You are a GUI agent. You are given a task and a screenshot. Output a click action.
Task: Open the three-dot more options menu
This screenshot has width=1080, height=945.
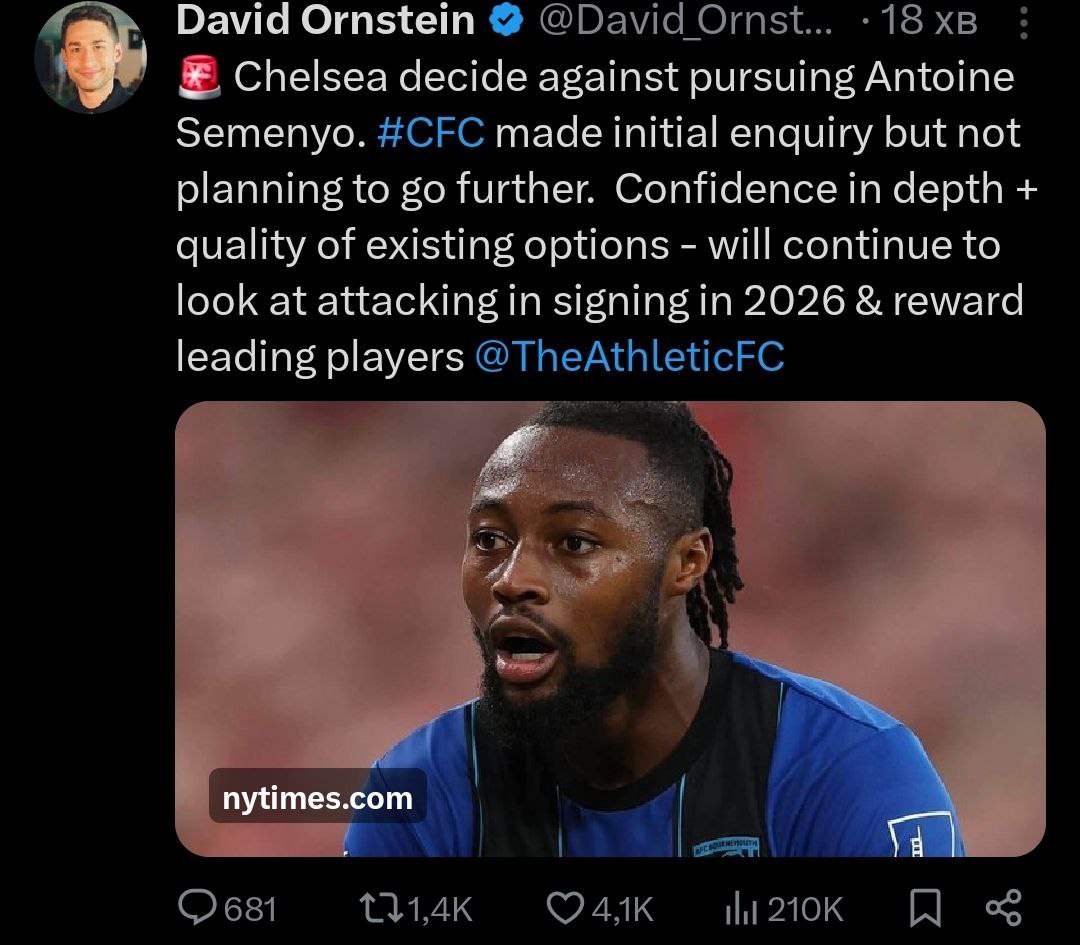point(1024,22)
